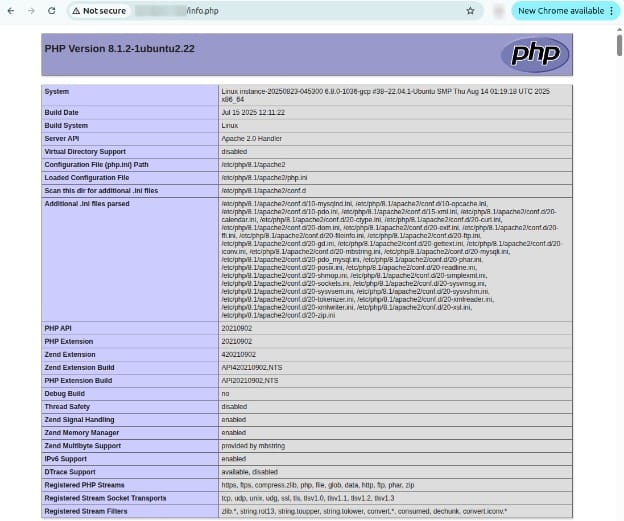Click the Zend Signal Handling label

(79, 420)
